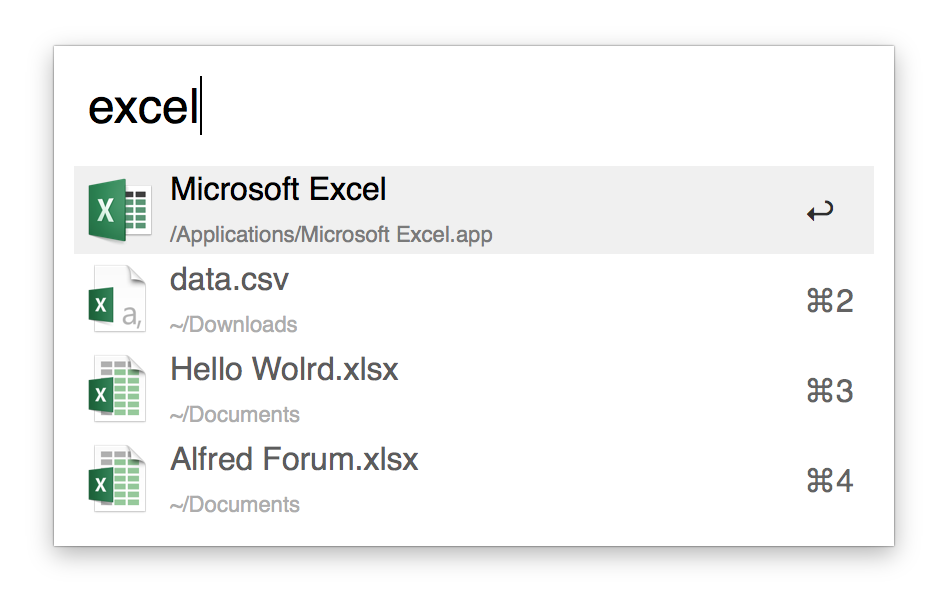Click the ~/Downloads path under data.csv
948x608 pixels.
click(233, 325)
